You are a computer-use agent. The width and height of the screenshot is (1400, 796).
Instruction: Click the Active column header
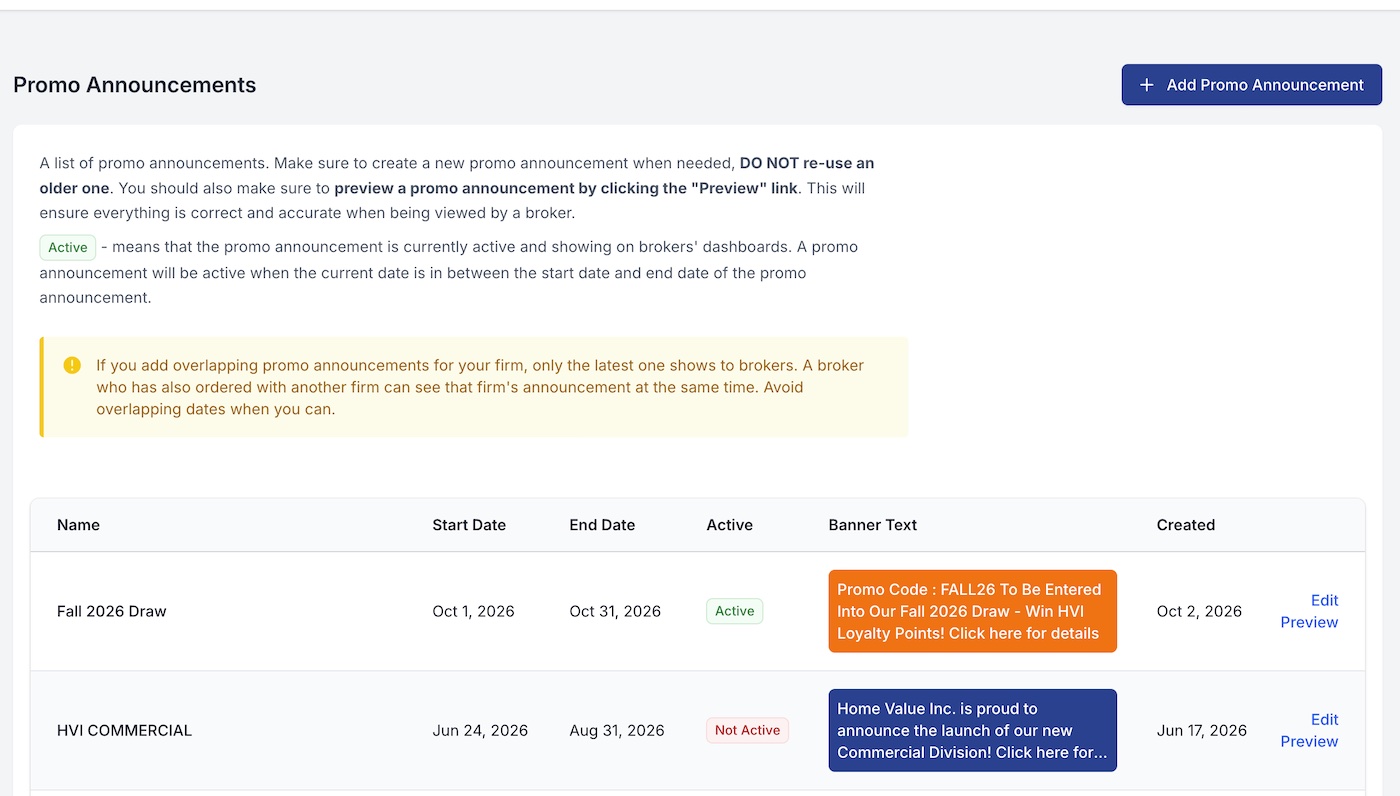729,525
